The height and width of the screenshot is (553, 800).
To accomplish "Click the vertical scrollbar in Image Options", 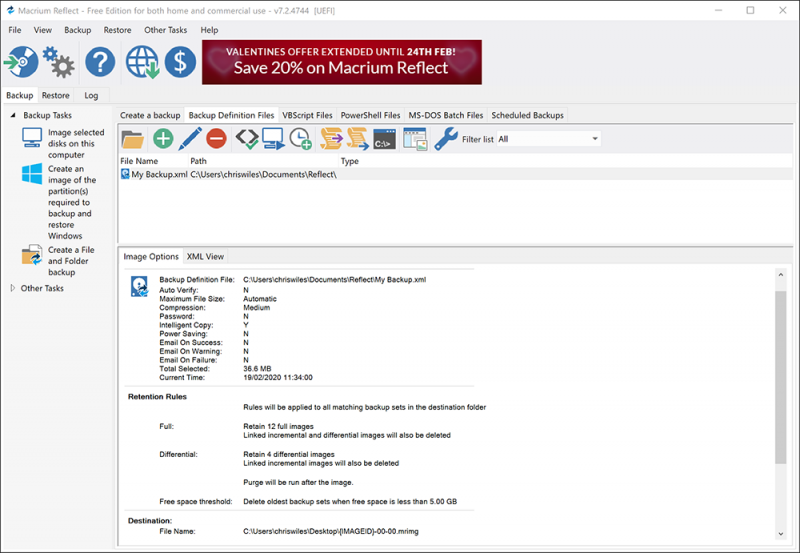I will tap(781, 380).
